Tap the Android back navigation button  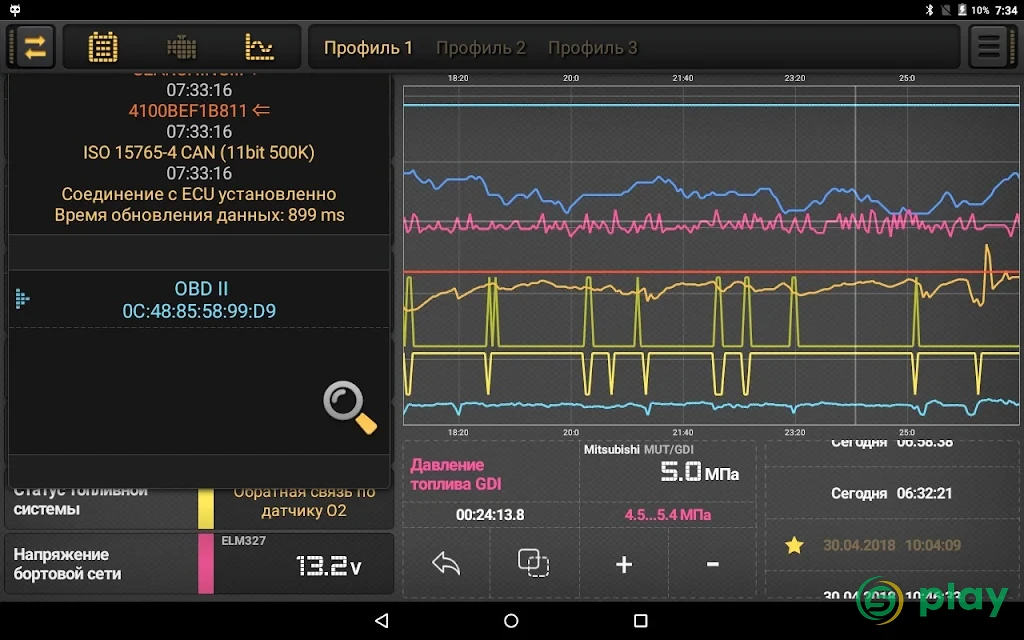[382, 620]
